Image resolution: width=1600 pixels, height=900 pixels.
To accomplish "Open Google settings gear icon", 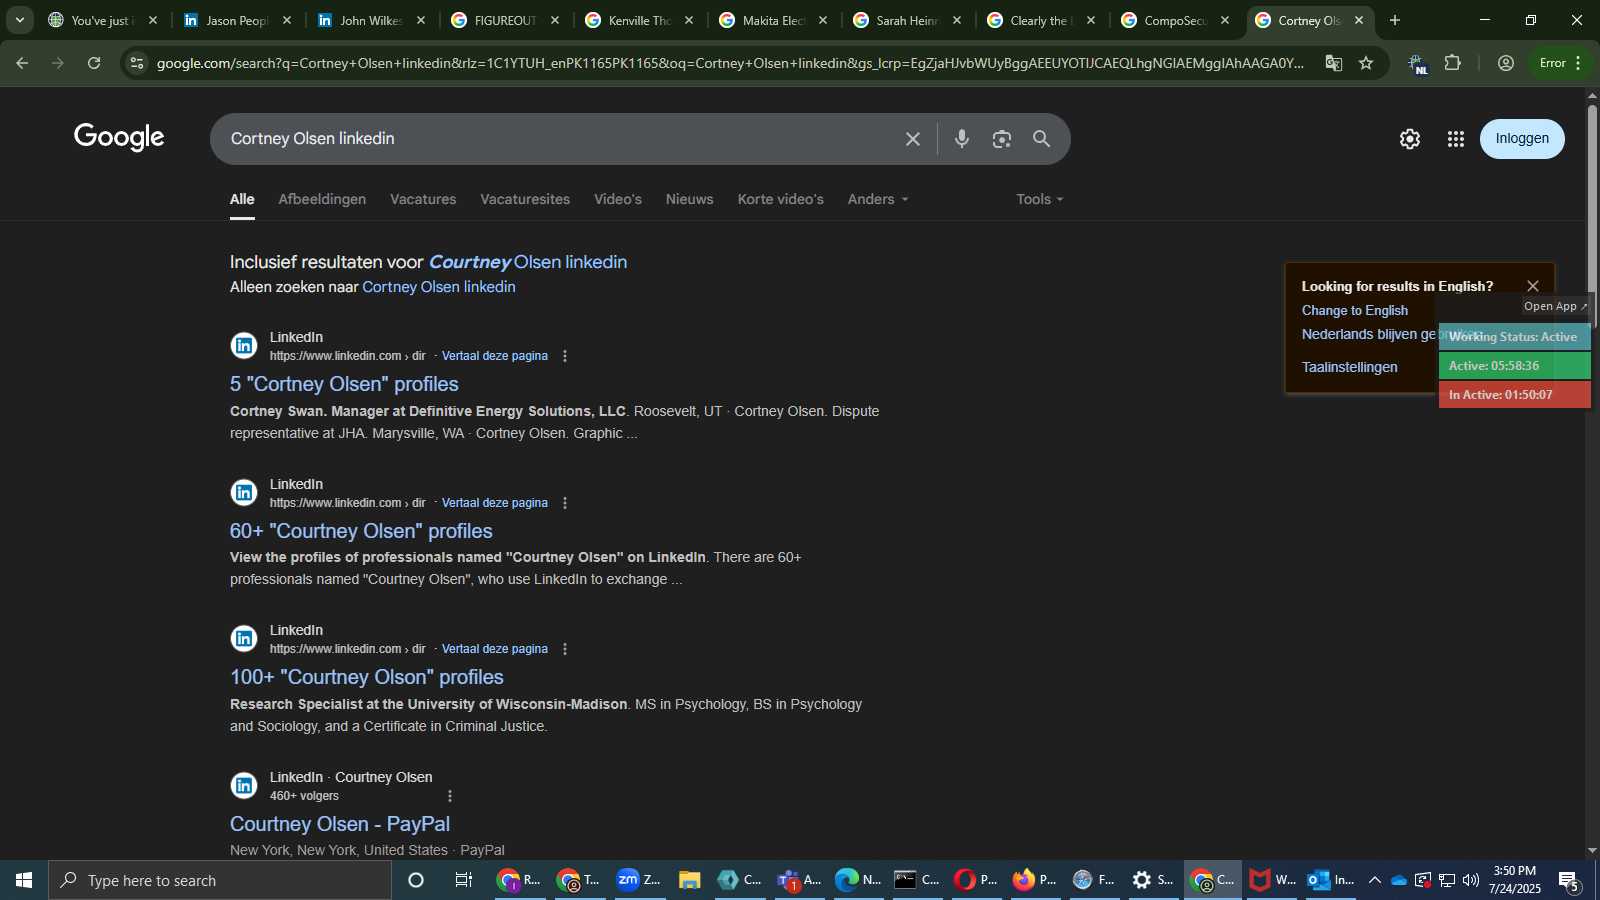I will [1410, 139].
